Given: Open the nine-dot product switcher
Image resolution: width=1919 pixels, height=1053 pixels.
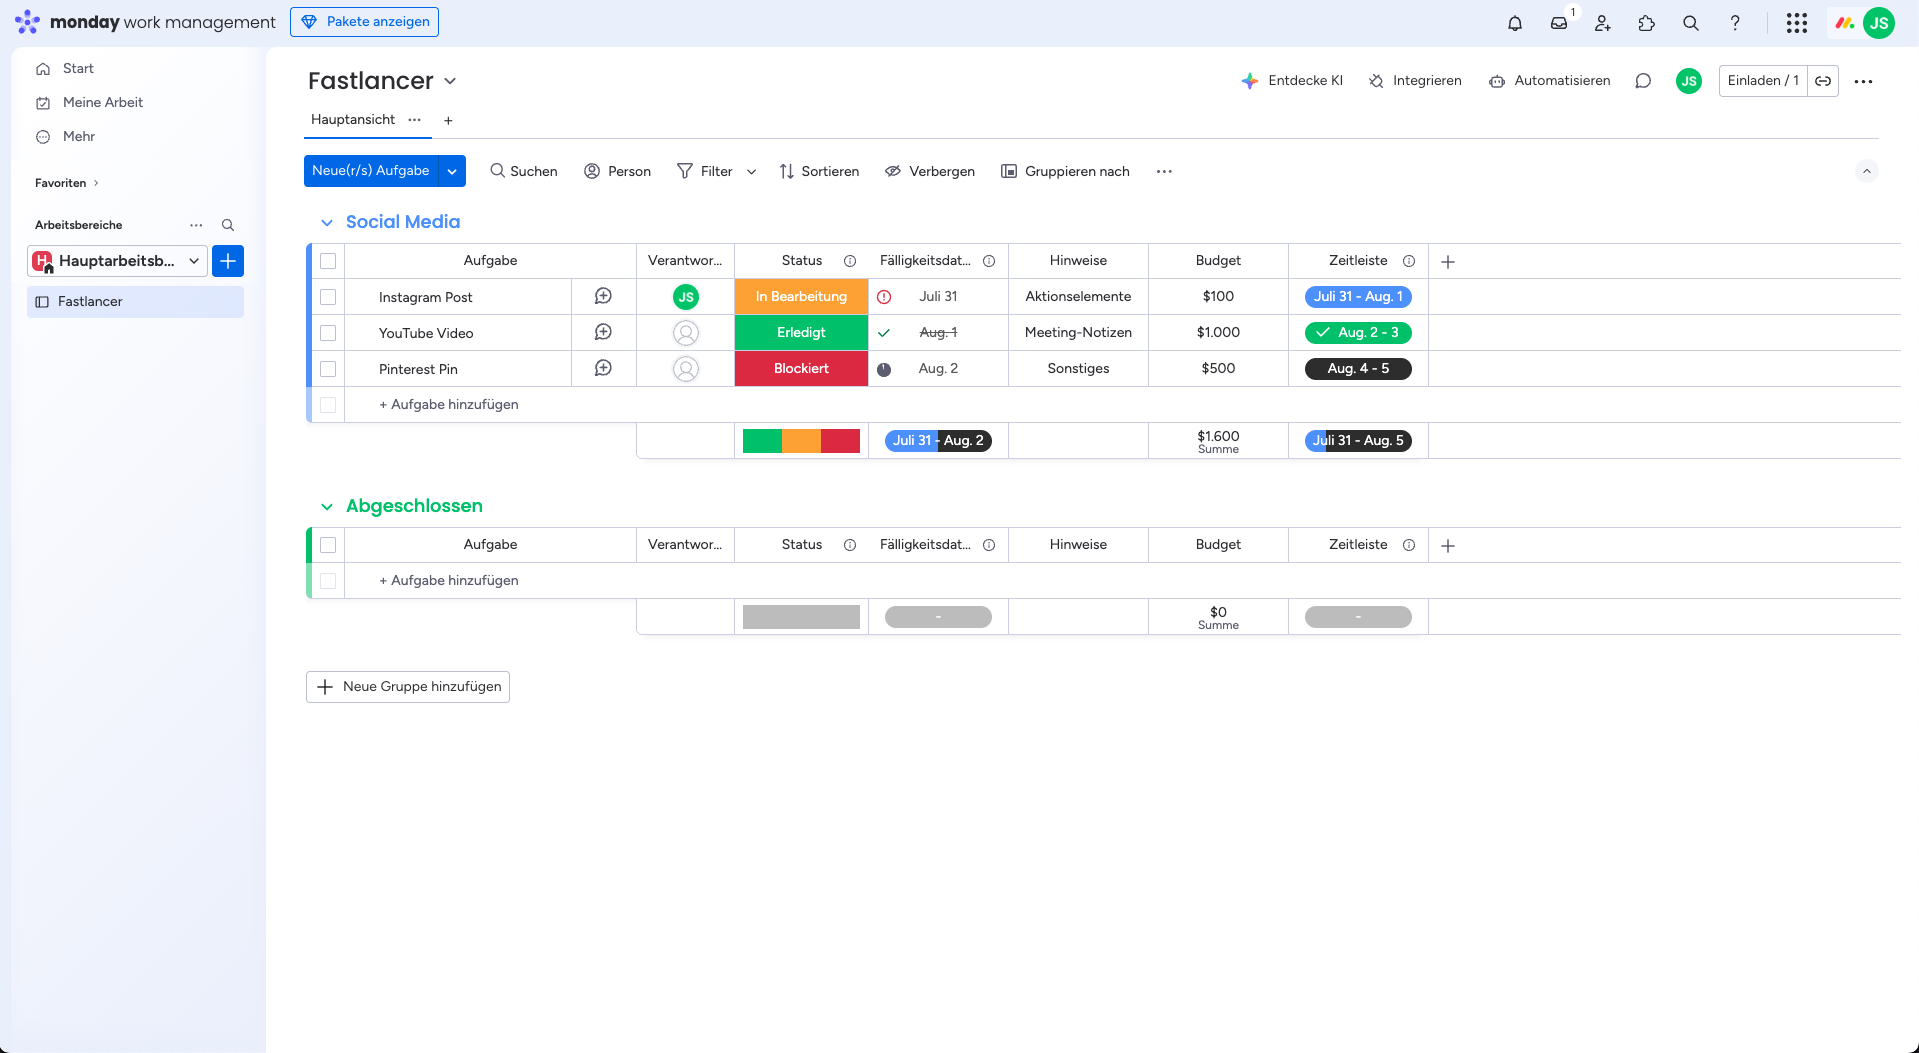Looking at the screenshot, I should pyautogui.click(x=1797, y=23).
